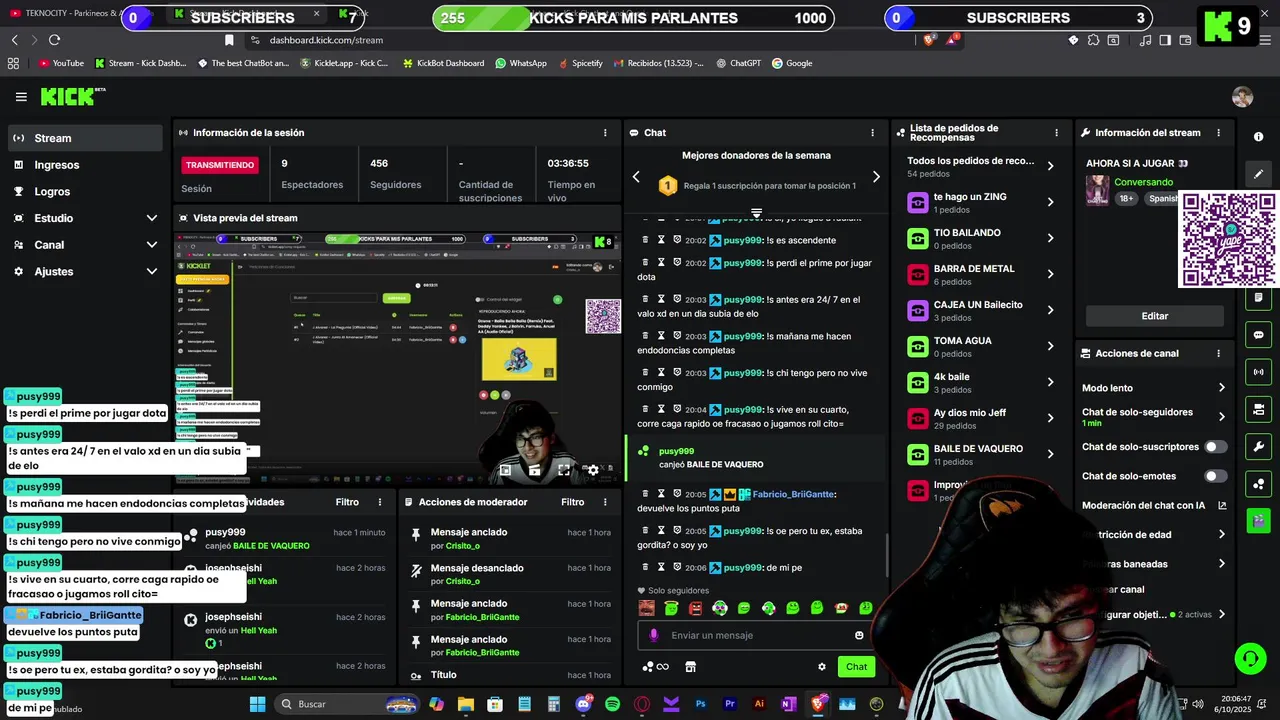Toggle Chat de solo-emotes switch
This screenshot has width=1280, height=720.
[x=1215, y=476]
